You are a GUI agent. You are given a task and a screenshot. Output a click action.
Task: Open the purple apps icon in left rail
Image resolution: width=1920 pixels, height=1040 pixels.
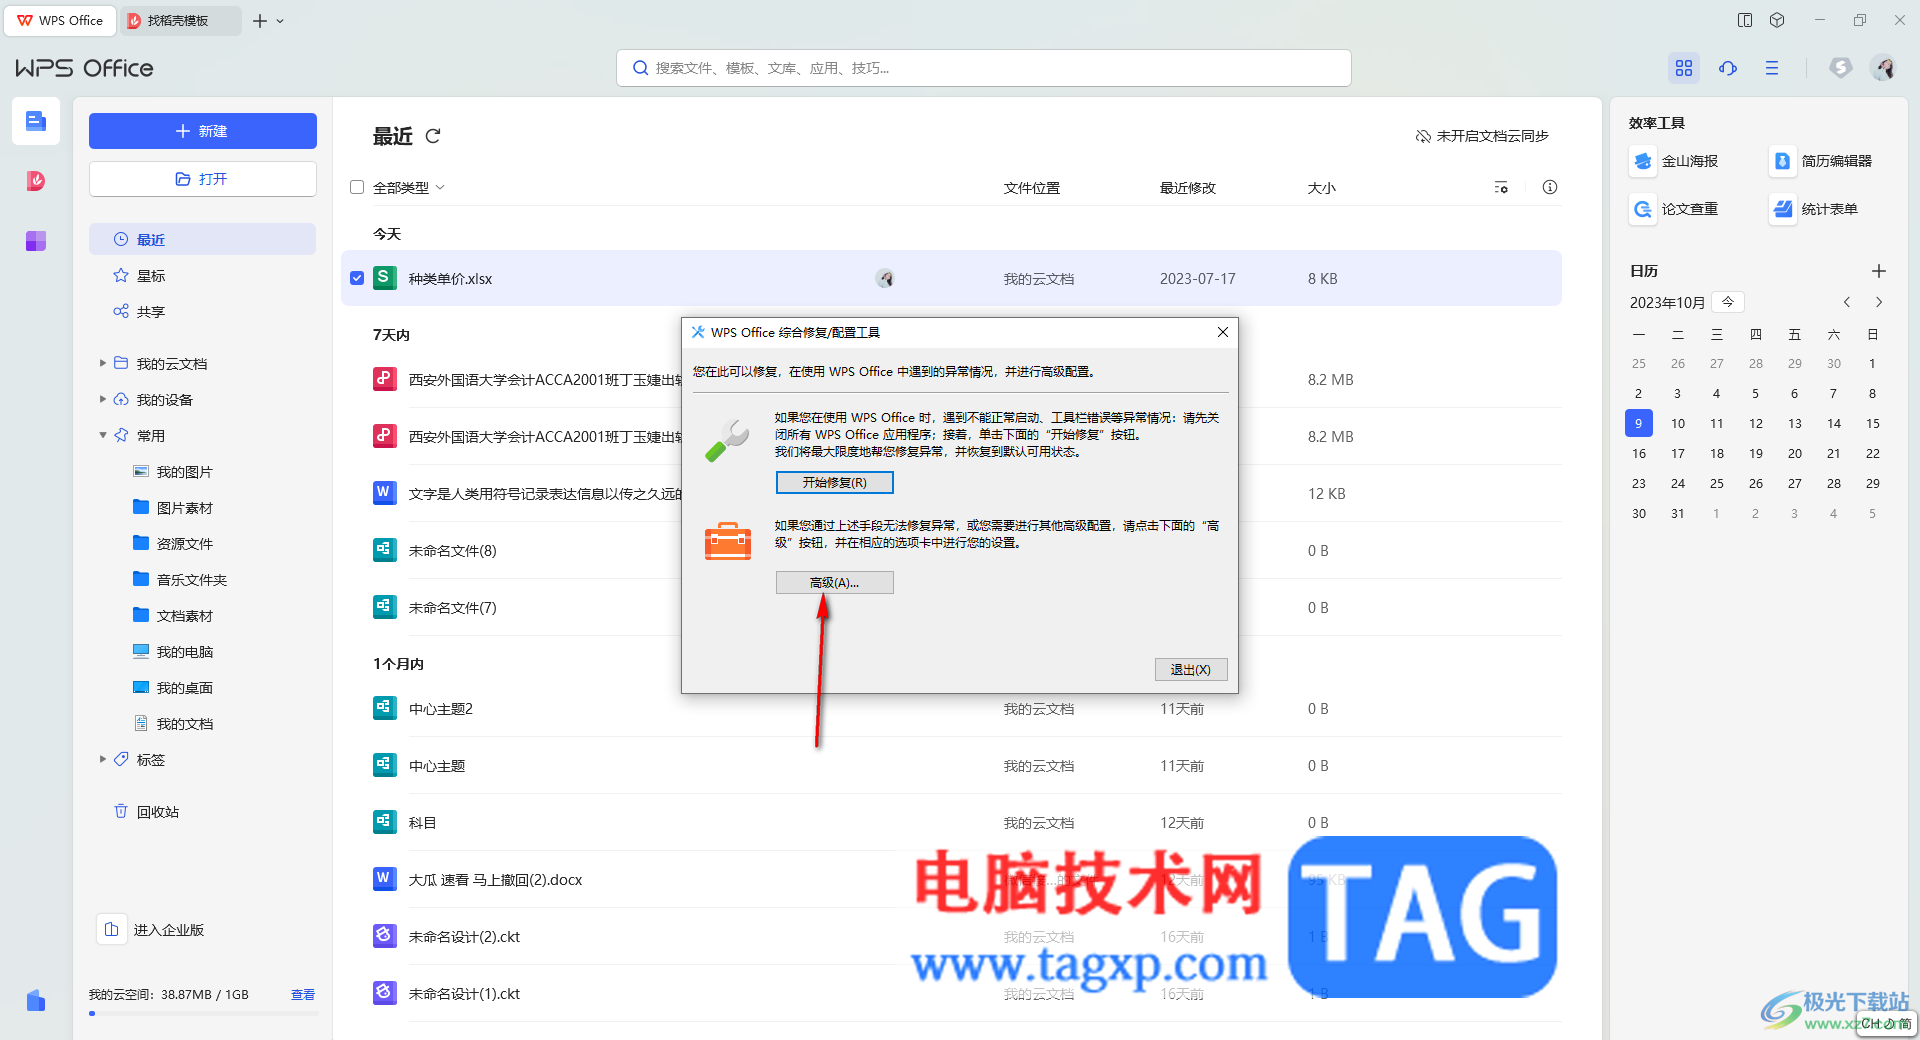coord(36,241)
